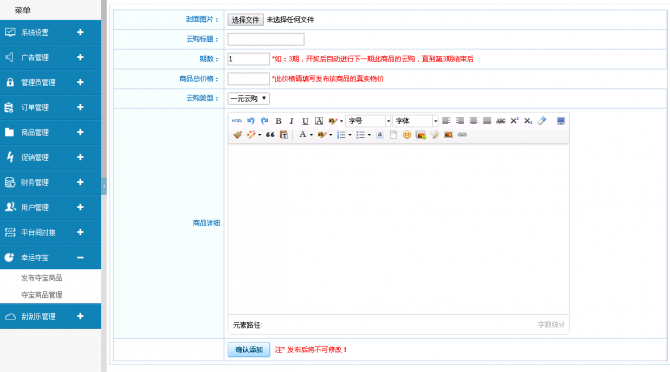Viewport: 670px width, 372px height.
Task: Click the scrawl drawing icon
Action: coord(435,135)
